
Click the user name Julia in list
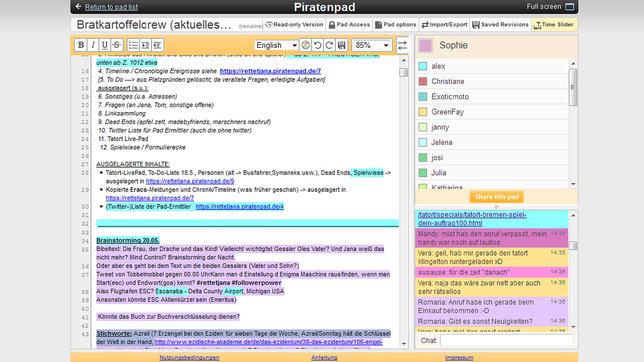[439, 173]
